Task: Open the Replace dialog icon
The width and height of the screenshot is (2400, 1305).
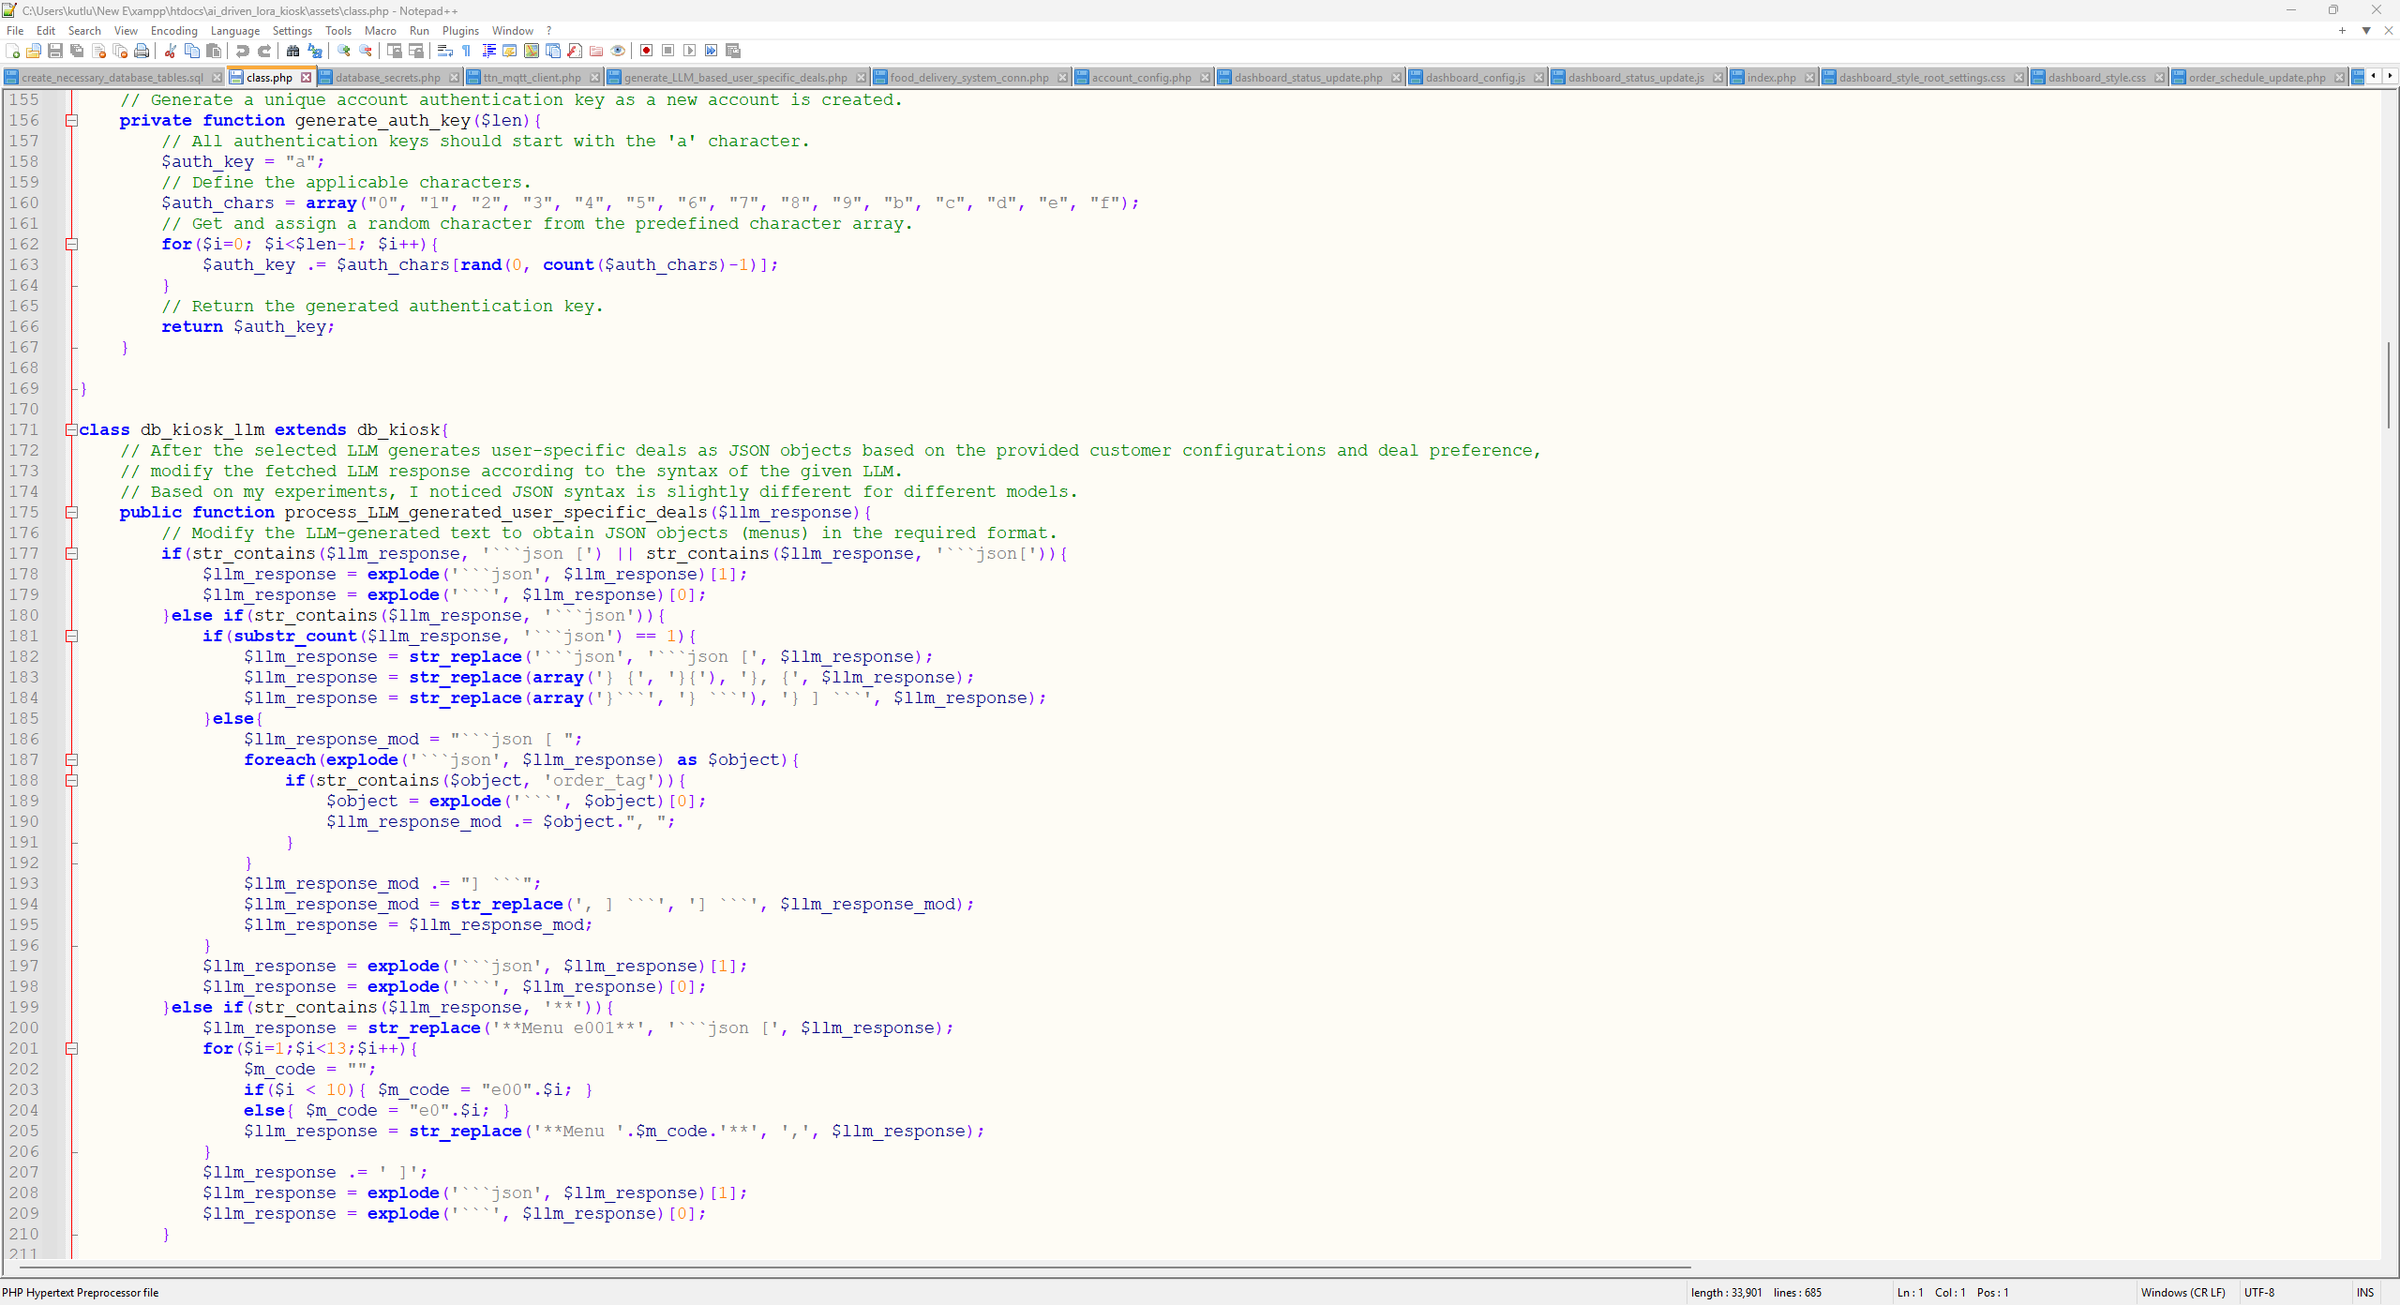Action: pyautogui.click(x=315, y=51)
